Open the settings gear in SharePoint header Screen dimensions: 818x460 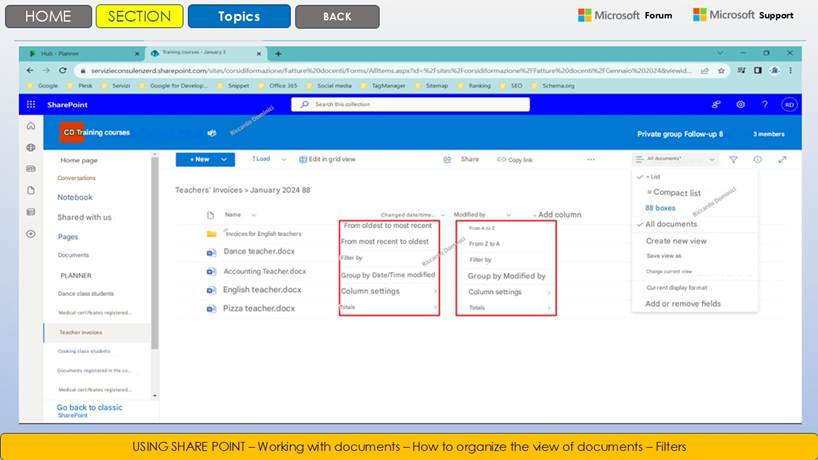coord(741,104)
